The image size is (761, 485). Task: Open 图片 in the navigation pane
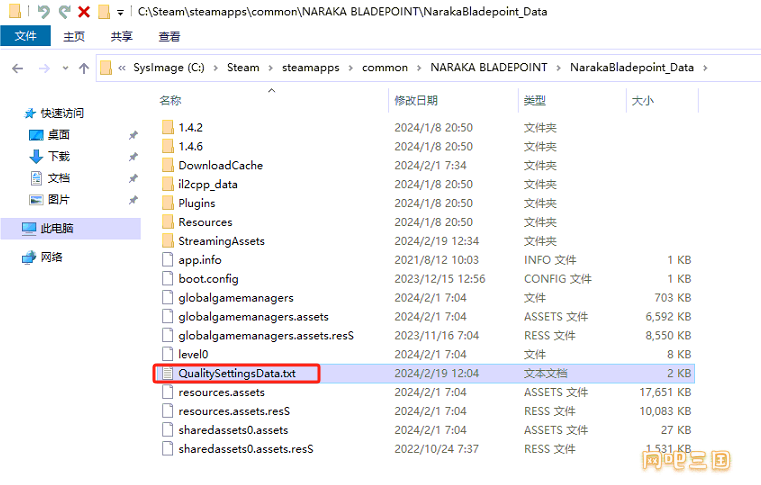58,200
